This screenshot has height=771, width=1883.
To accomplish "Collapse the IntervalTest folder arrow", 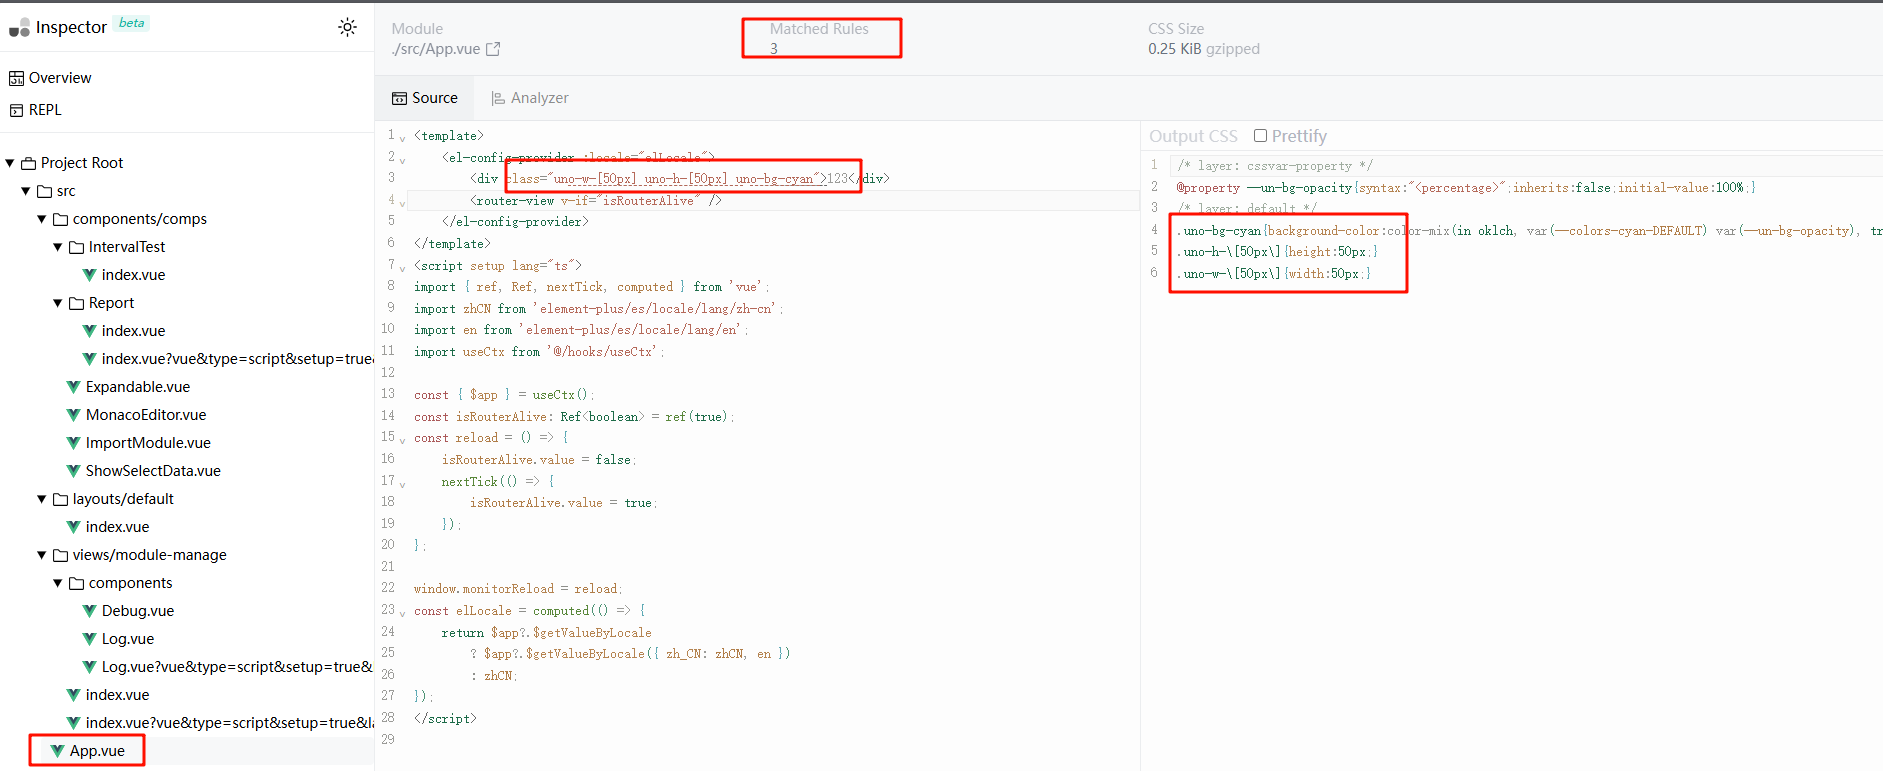I will [58, 247].
